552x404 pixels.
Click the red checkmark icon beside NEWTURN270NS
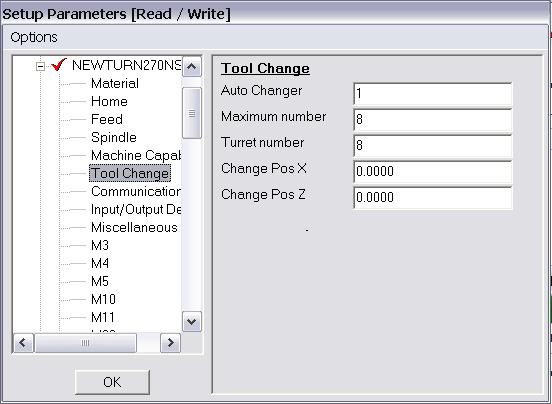click(x=59, y=65)
